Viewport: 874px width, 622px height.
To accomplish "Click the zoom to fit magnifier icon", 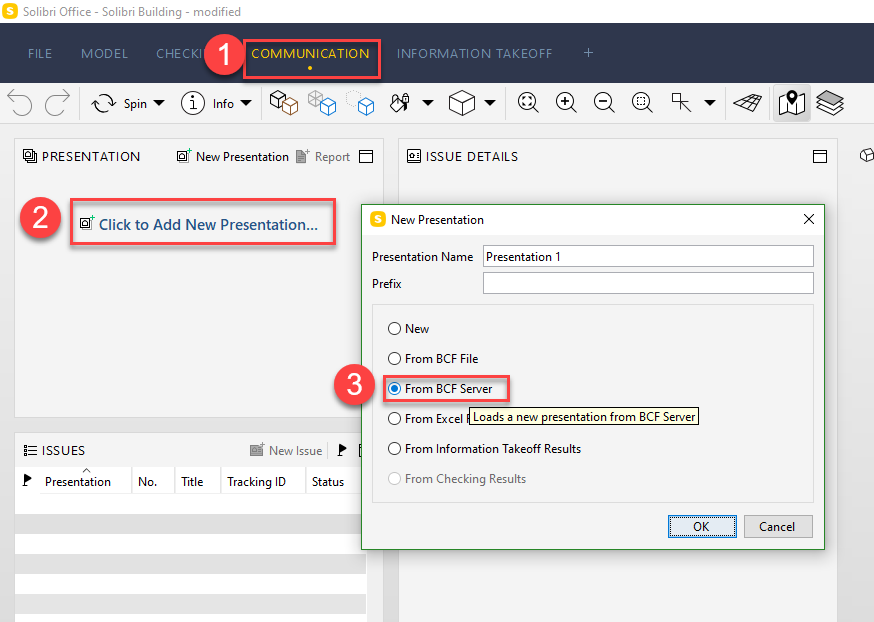I will tap(528, 103).
